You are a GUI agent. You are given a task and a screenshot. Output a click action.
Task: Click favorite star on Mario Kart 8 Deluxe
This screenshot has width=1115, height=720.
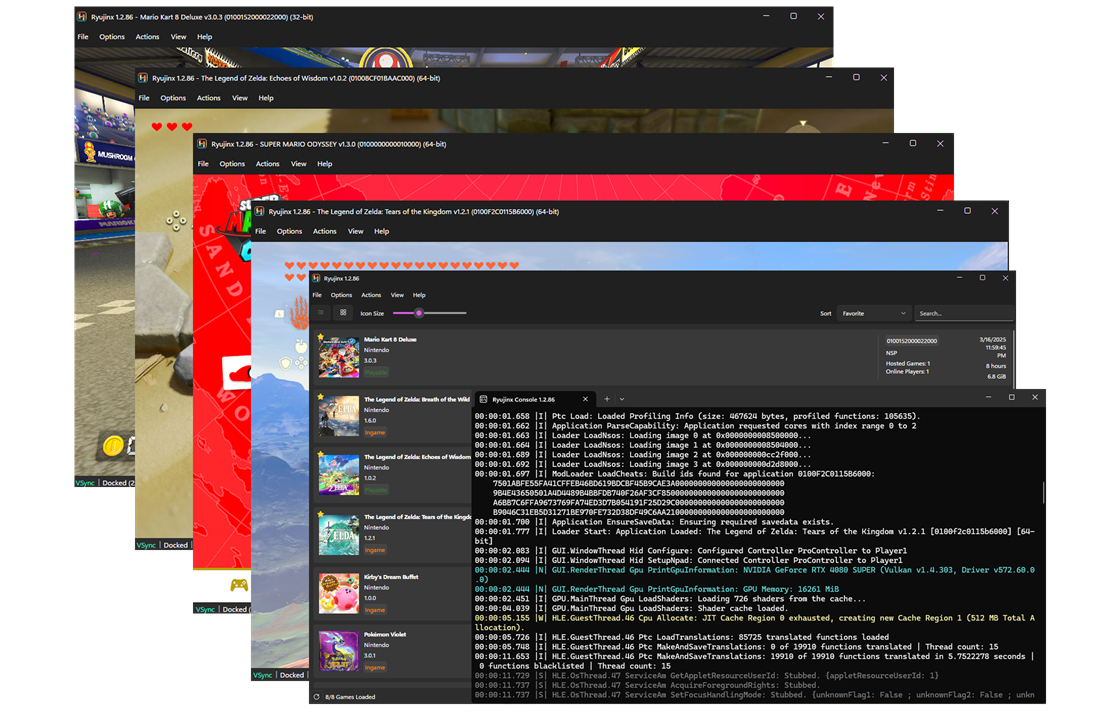tap(321, 339)
